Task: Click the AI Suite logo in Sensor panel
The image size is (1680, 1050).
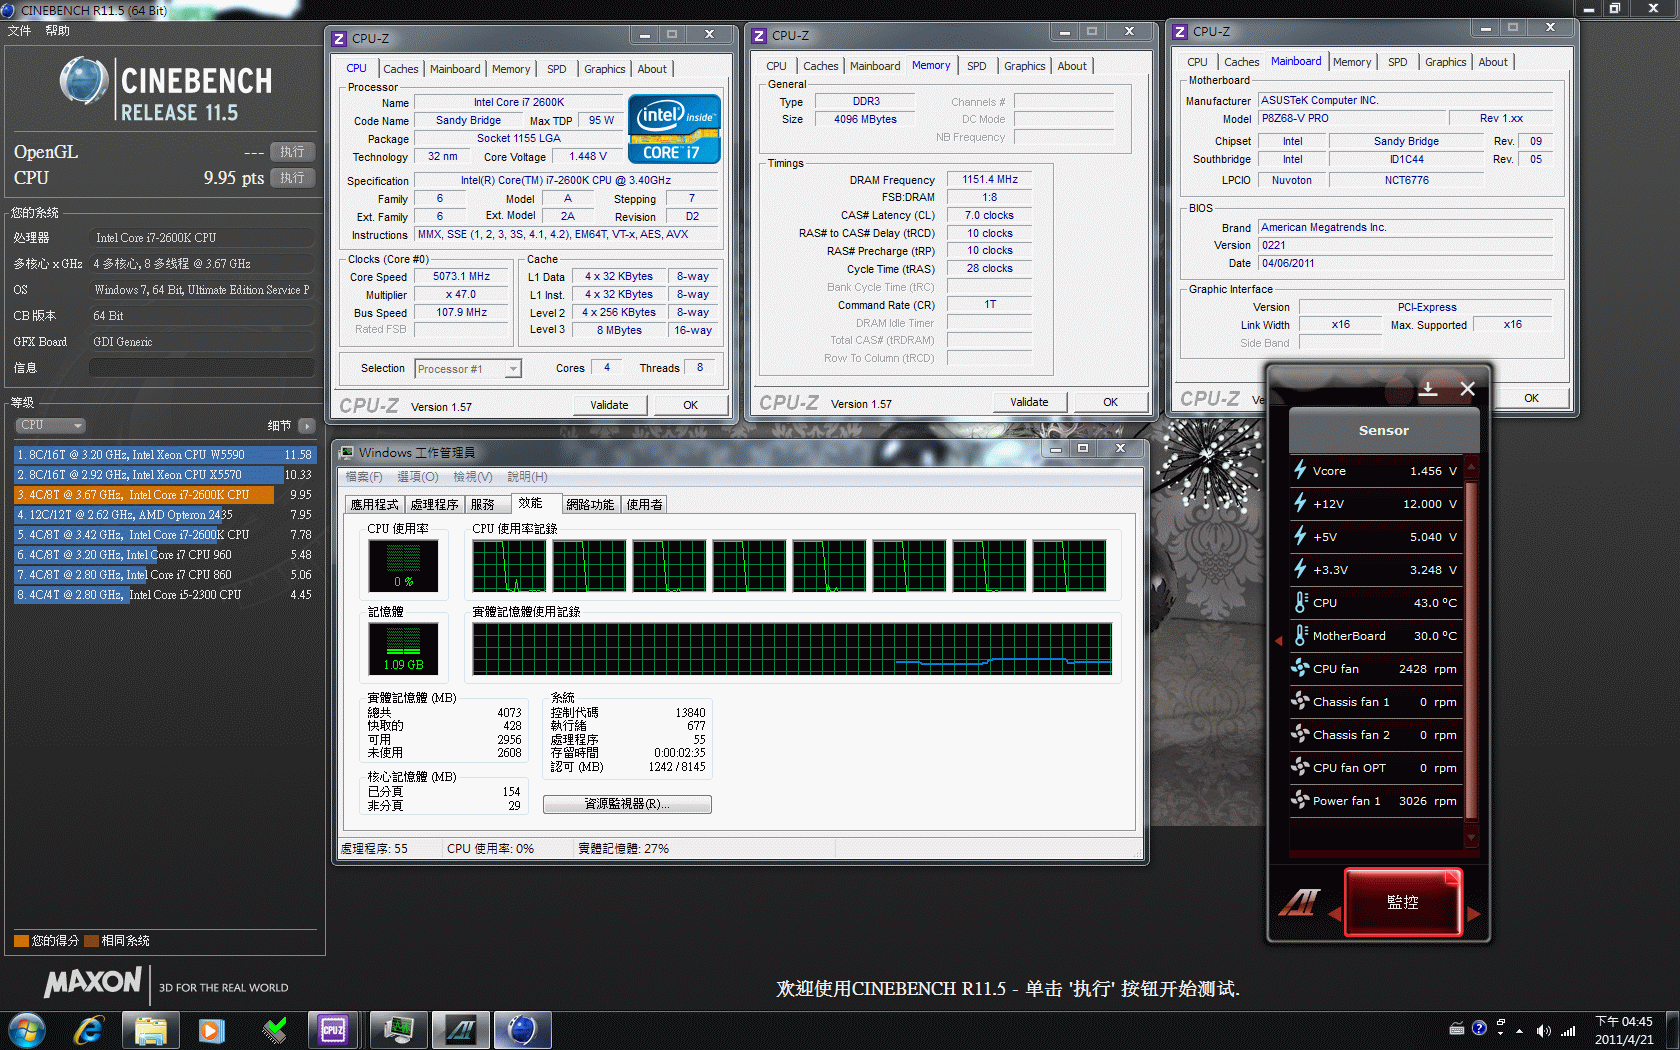Action: point(1299,902)
